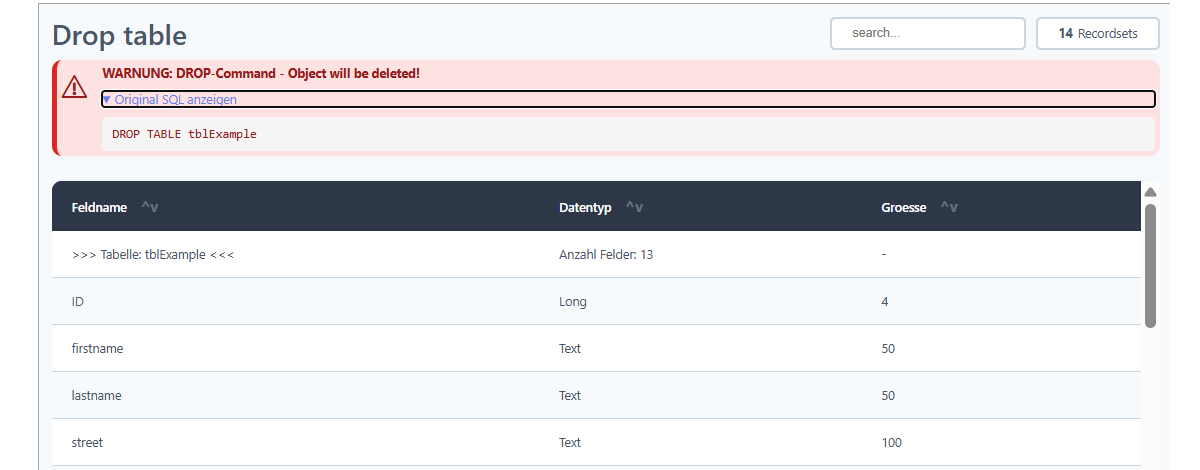Click the DROP TABLE tblExample code box

pyautogui.click(x=628, y=134)
